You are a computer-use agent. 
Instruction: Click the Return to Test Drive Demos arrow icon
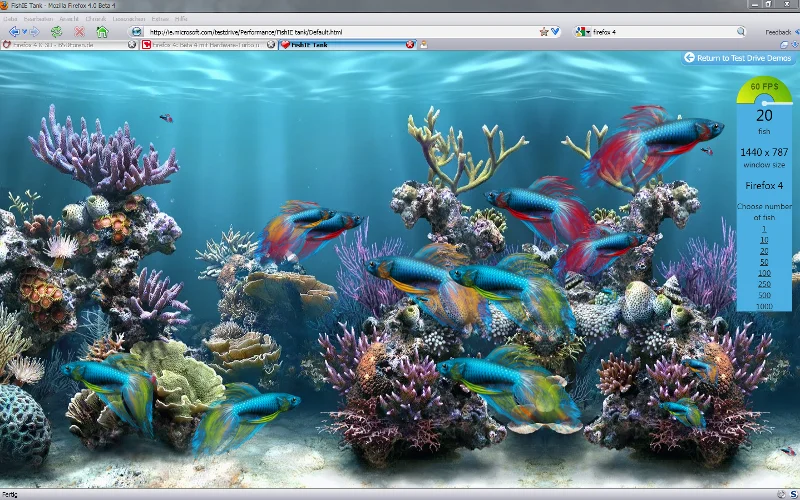(689, 58)
